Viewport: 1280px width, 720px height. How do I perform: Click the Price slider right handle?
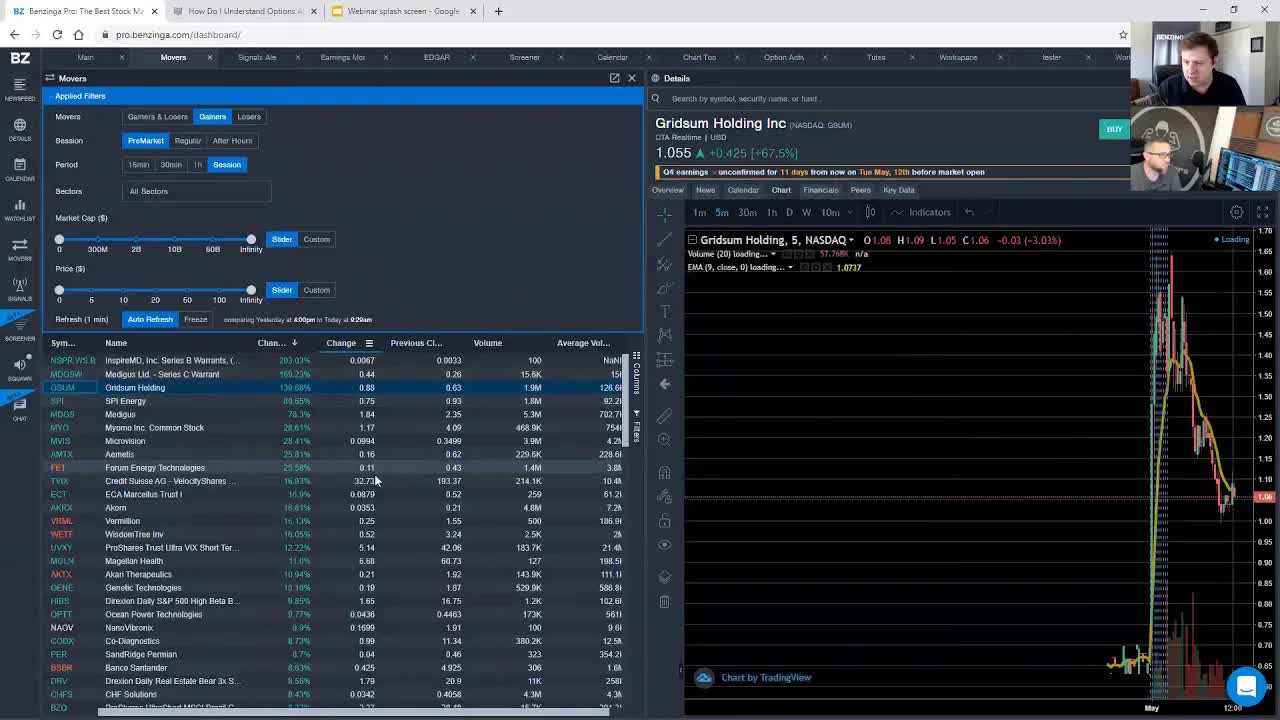coord(251,290)
